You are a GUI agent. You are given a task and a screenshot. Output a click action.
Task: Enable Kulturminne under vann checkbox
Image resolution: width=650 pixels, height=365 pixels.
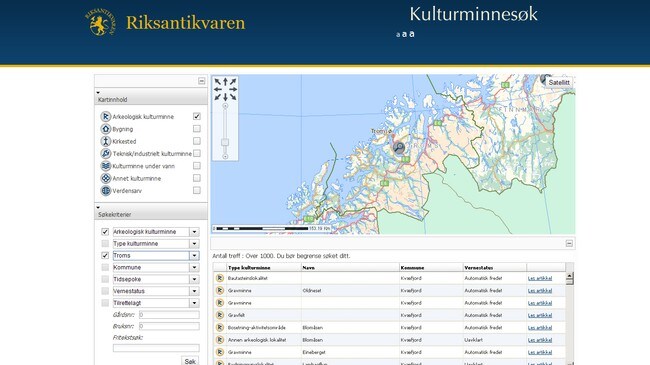pos(197,165)
